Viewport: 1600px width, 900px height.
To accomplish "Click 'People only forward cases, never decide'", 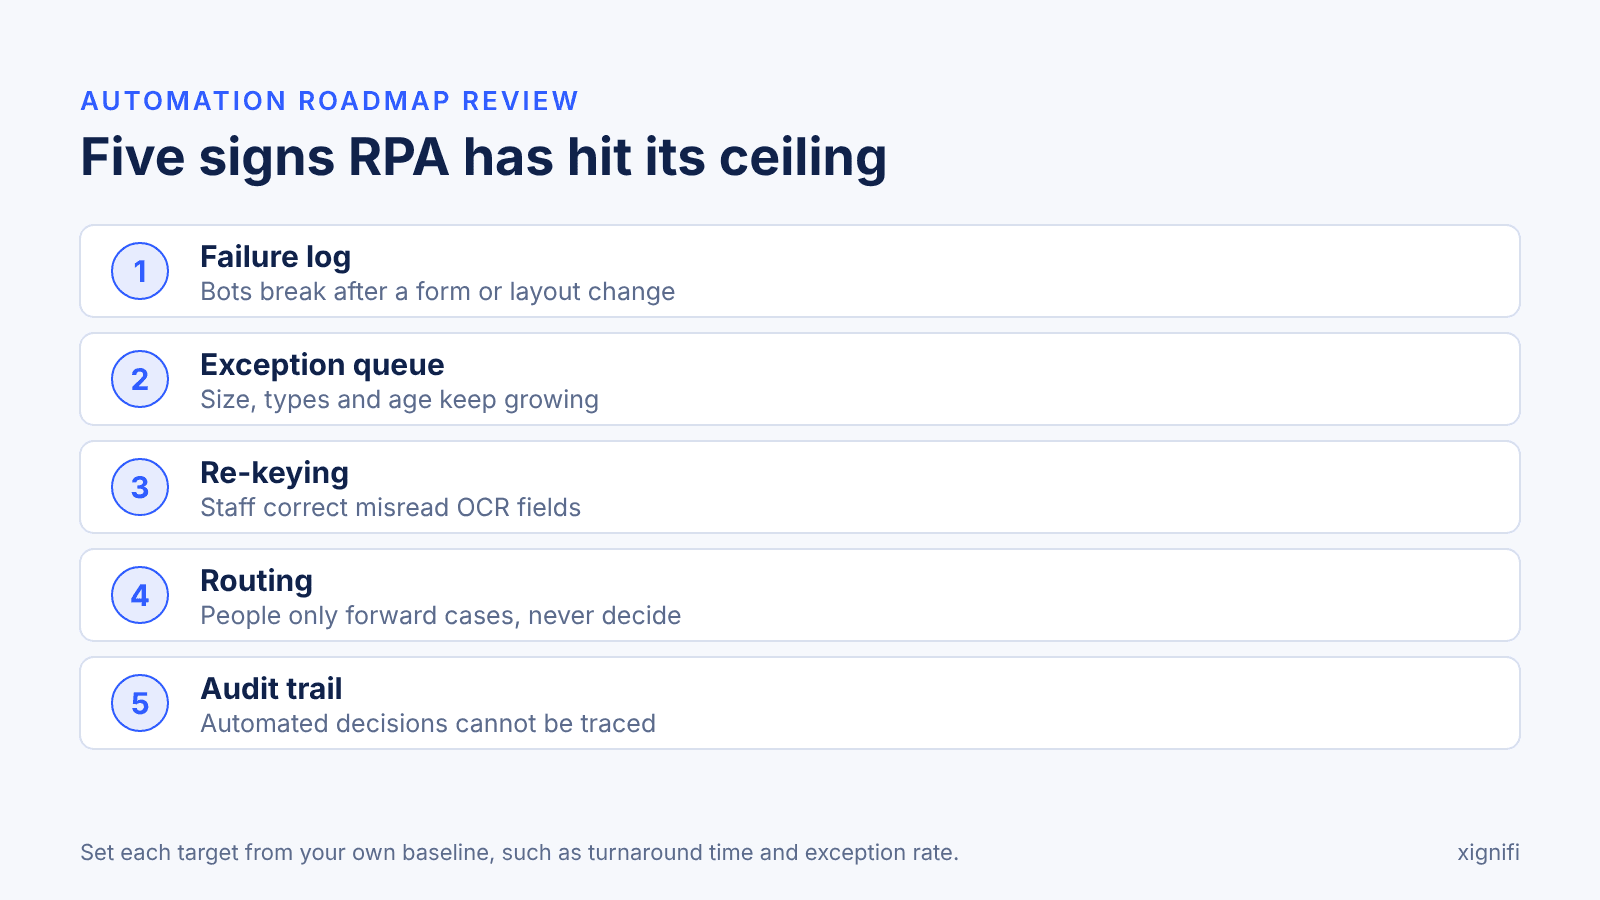I will pyautogui.click(x=441, y=616).
